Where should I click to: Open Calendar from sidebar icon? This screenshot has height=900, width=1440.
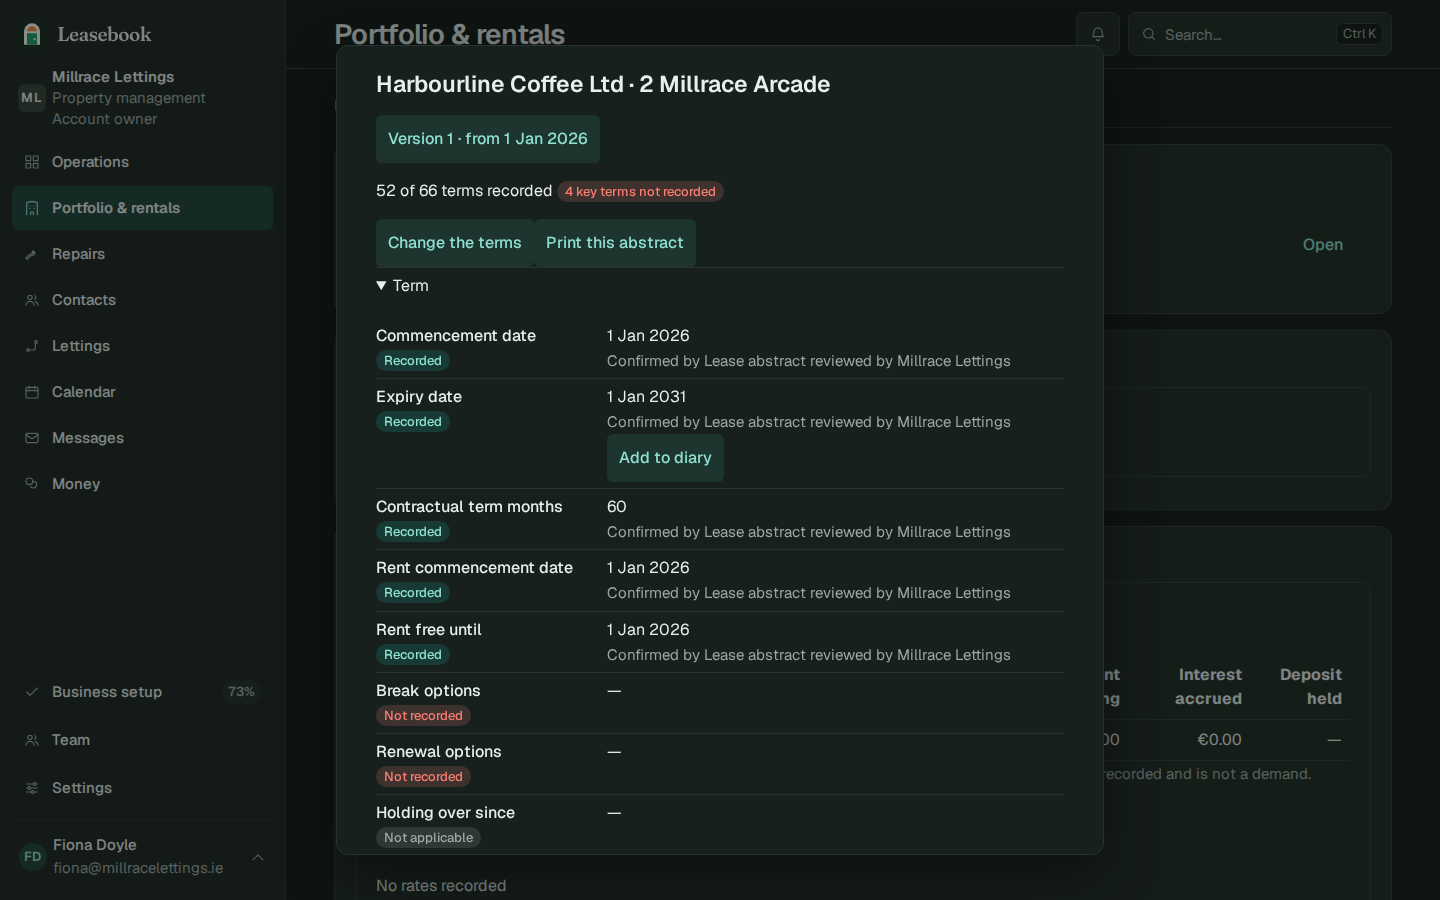32,392
